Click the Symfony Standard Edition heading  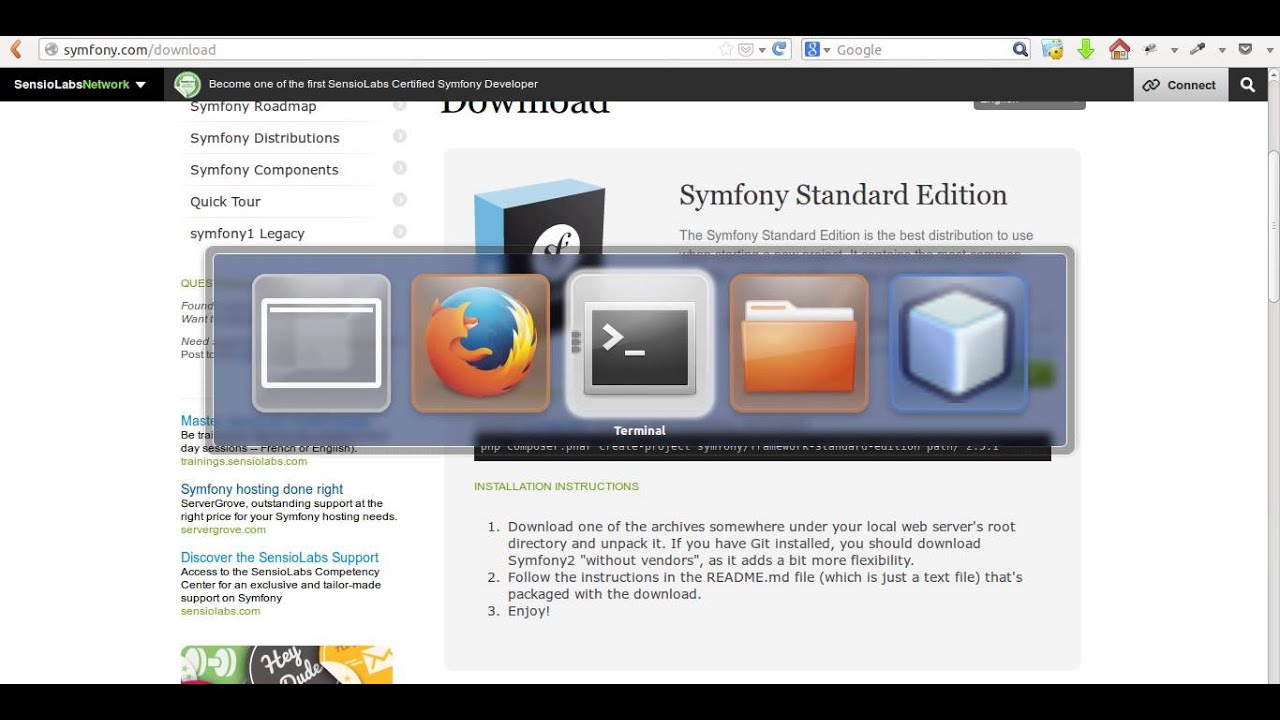coord(843,195)
